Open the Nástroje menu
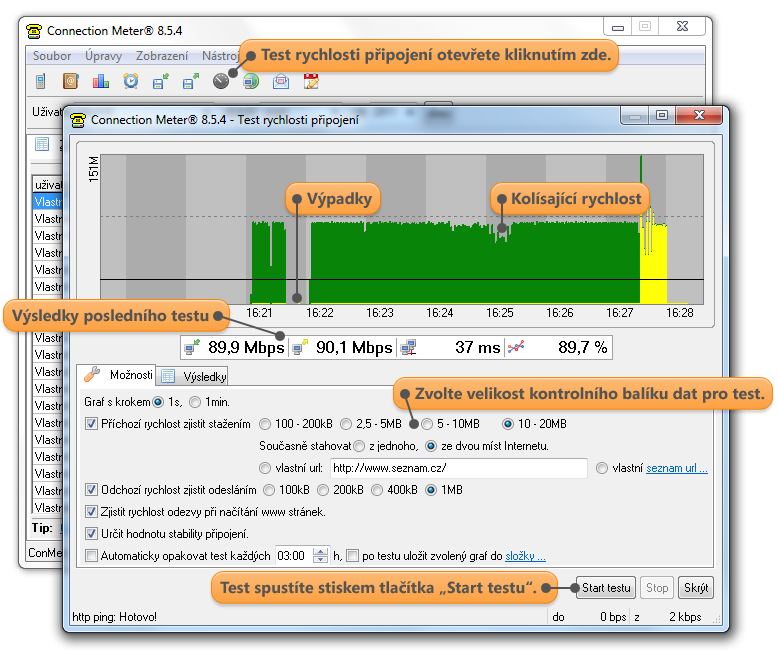Image resolution: width=778 pixels, height=650 pixels. click(x=220, y=56)
